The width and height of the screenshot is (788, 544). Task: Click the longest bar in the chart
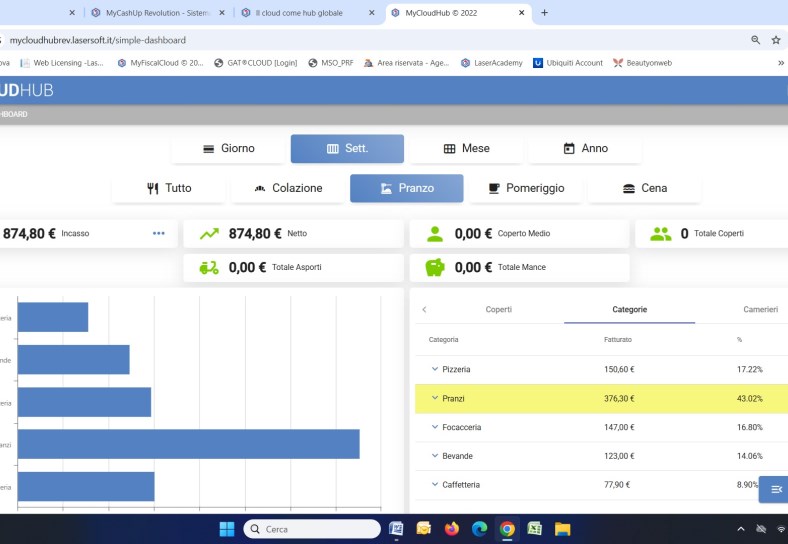[188, 444]
